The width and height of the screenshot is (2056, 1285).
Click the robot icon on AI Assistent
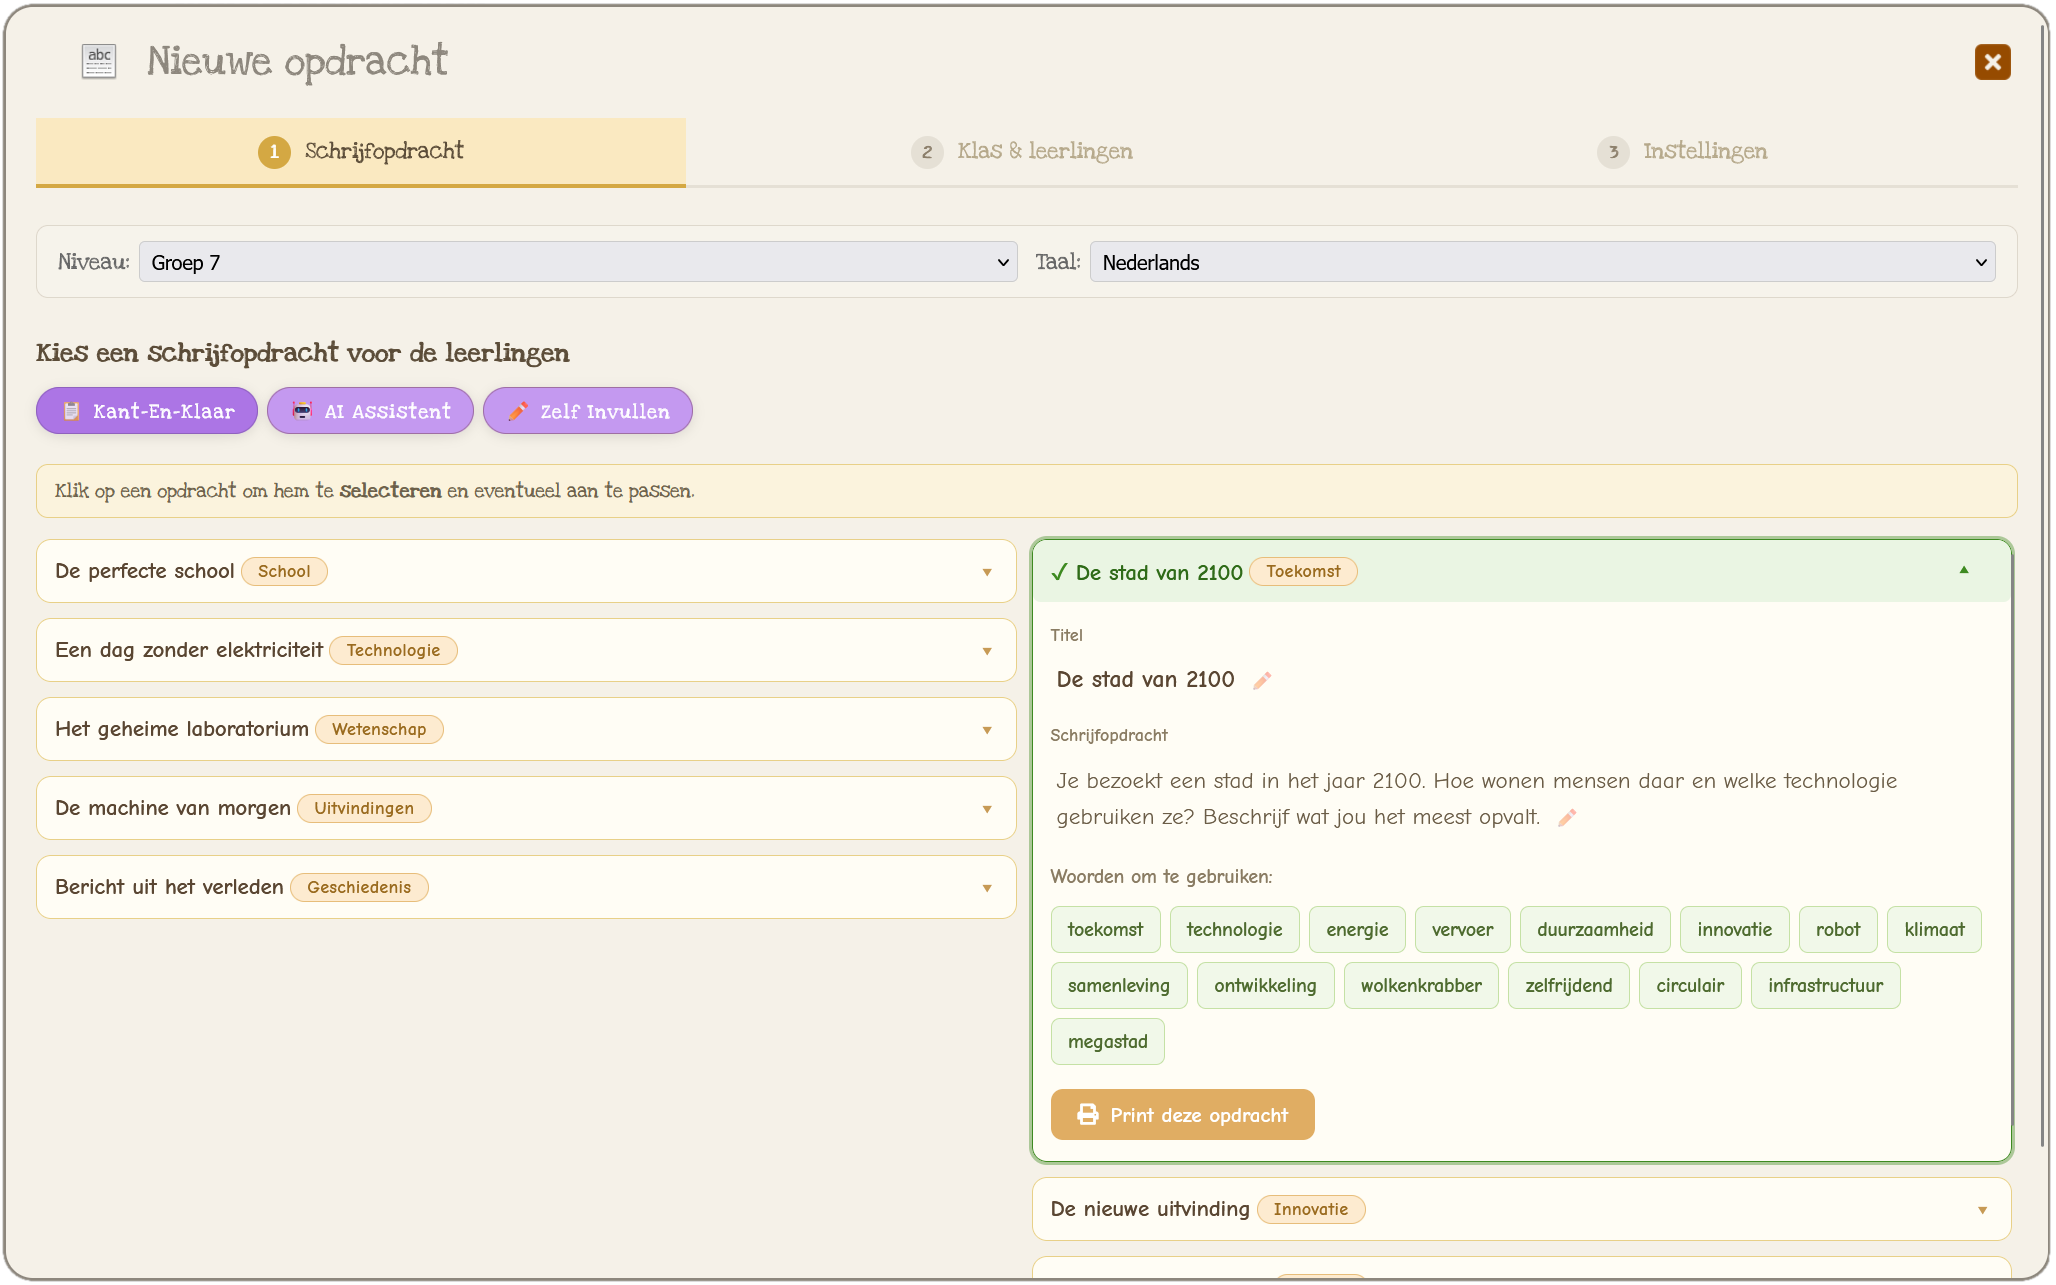coord(302,411)
